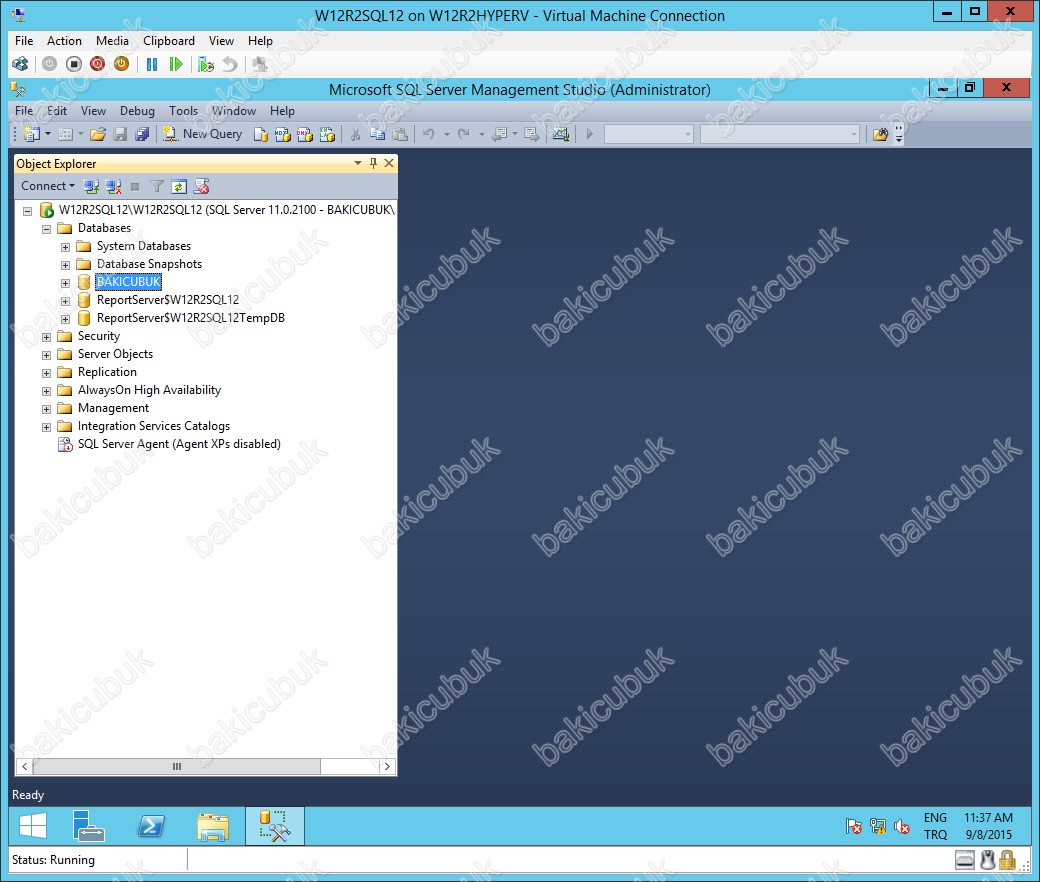This screenshot has height=882, width=1040.
Task: Expand the Integration Services Catalogs folder
Action: tap(46, 427)
